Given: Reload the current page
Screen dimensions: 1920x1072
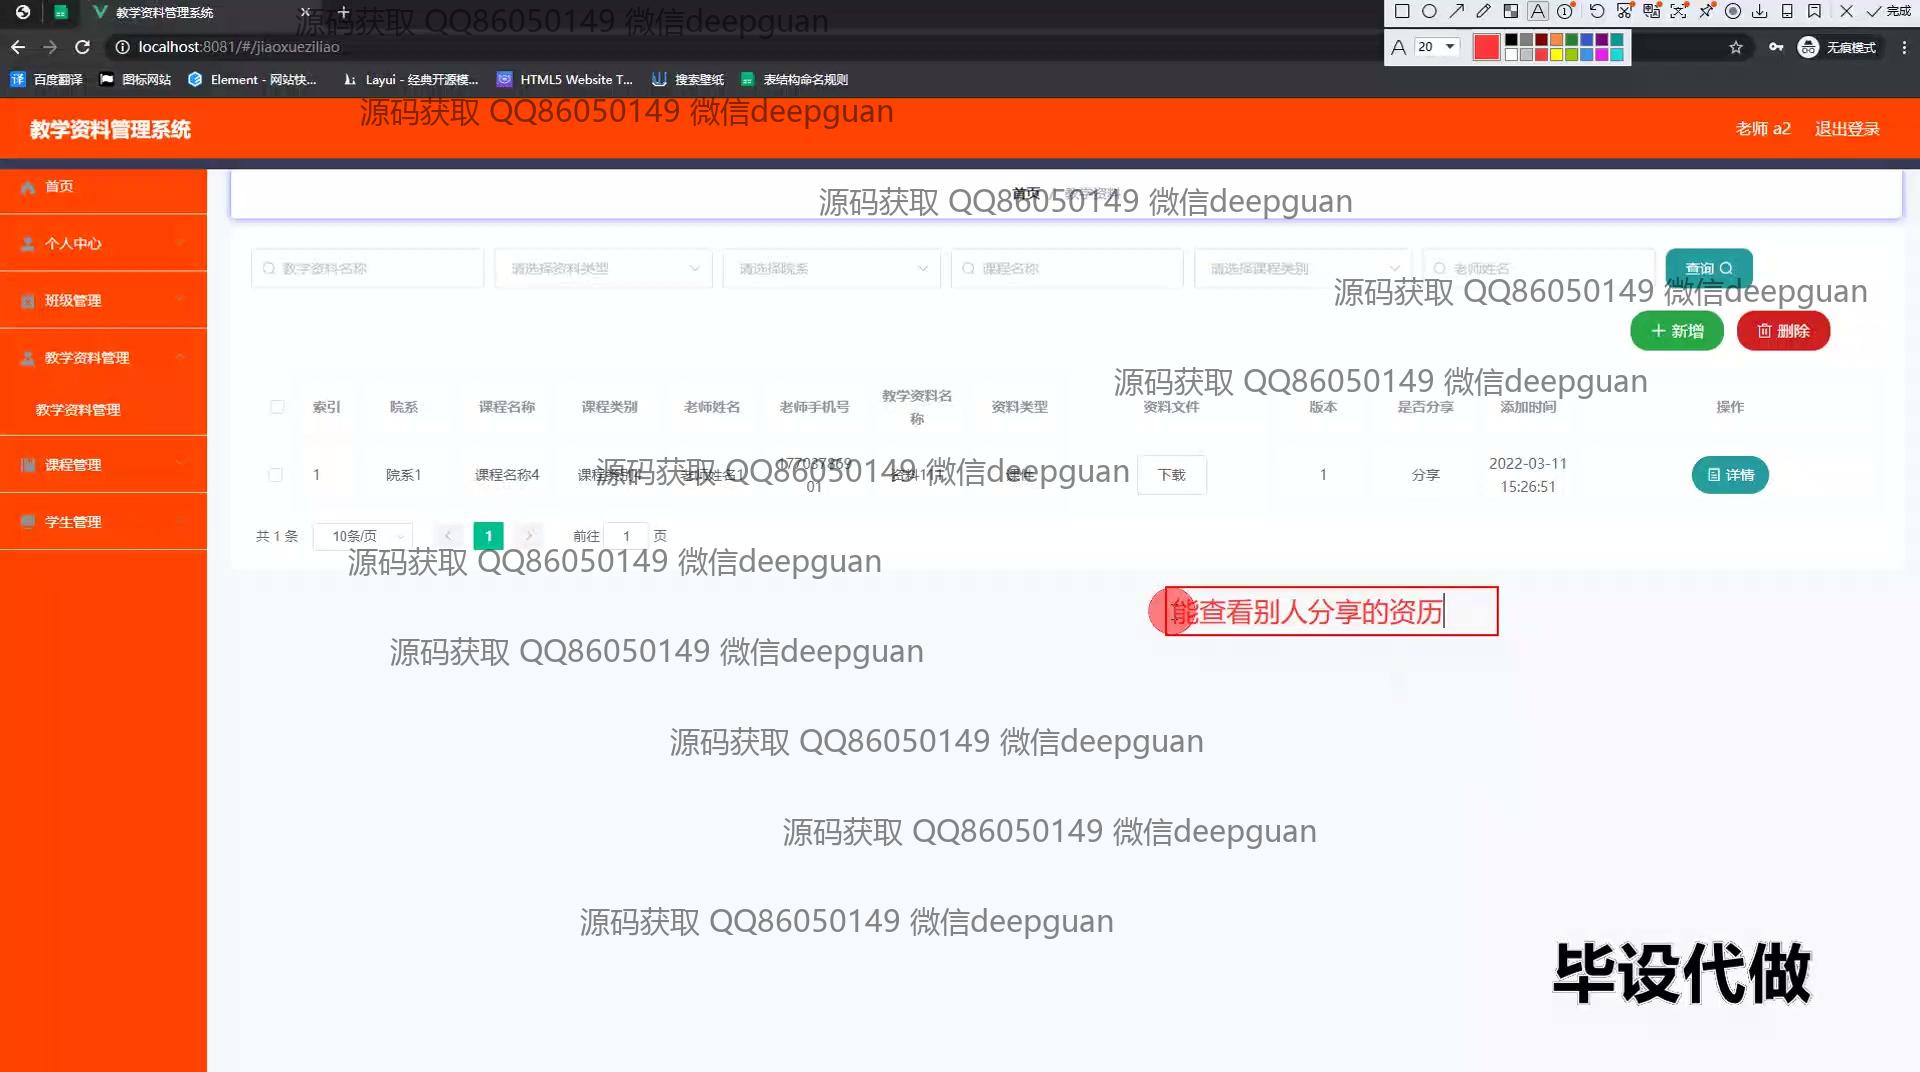Looking at the screenshot, I should click(82, 47).
